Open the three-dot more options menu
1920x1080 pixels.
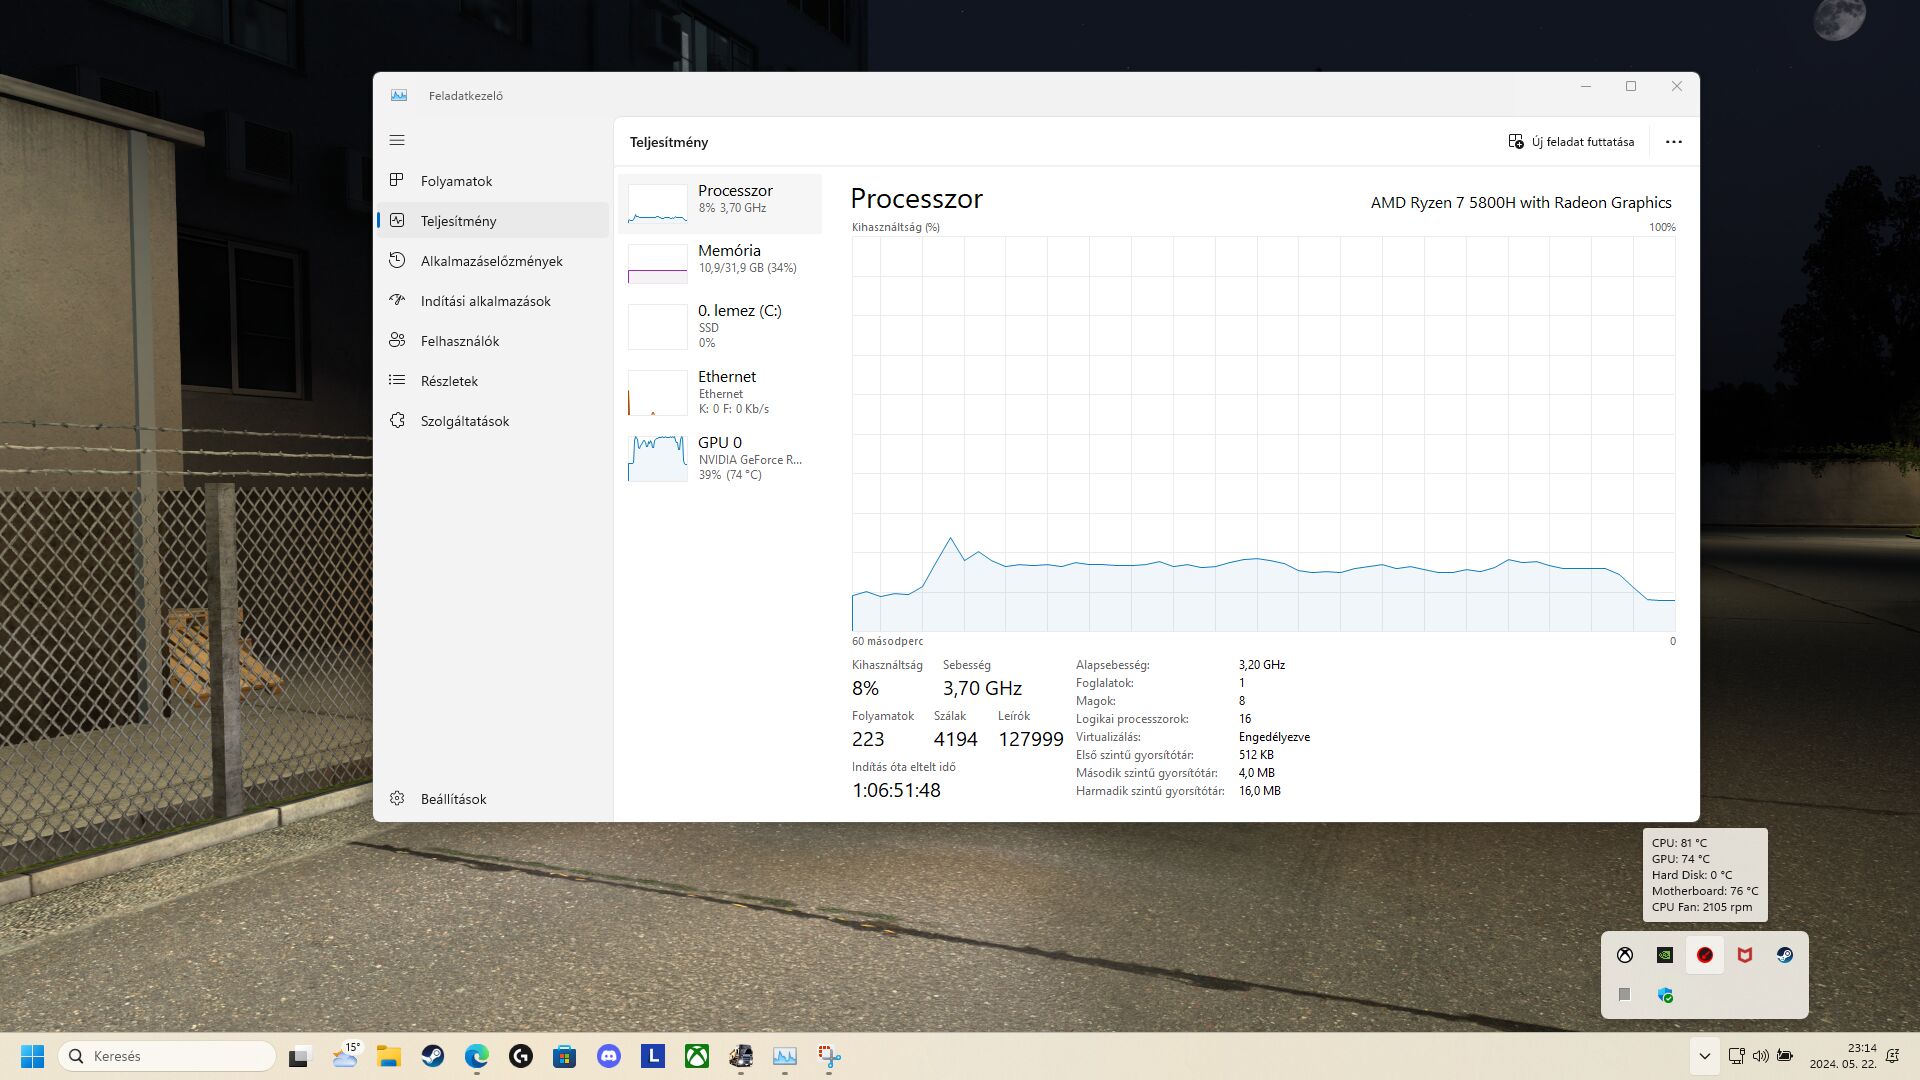tap(1673, 142)
